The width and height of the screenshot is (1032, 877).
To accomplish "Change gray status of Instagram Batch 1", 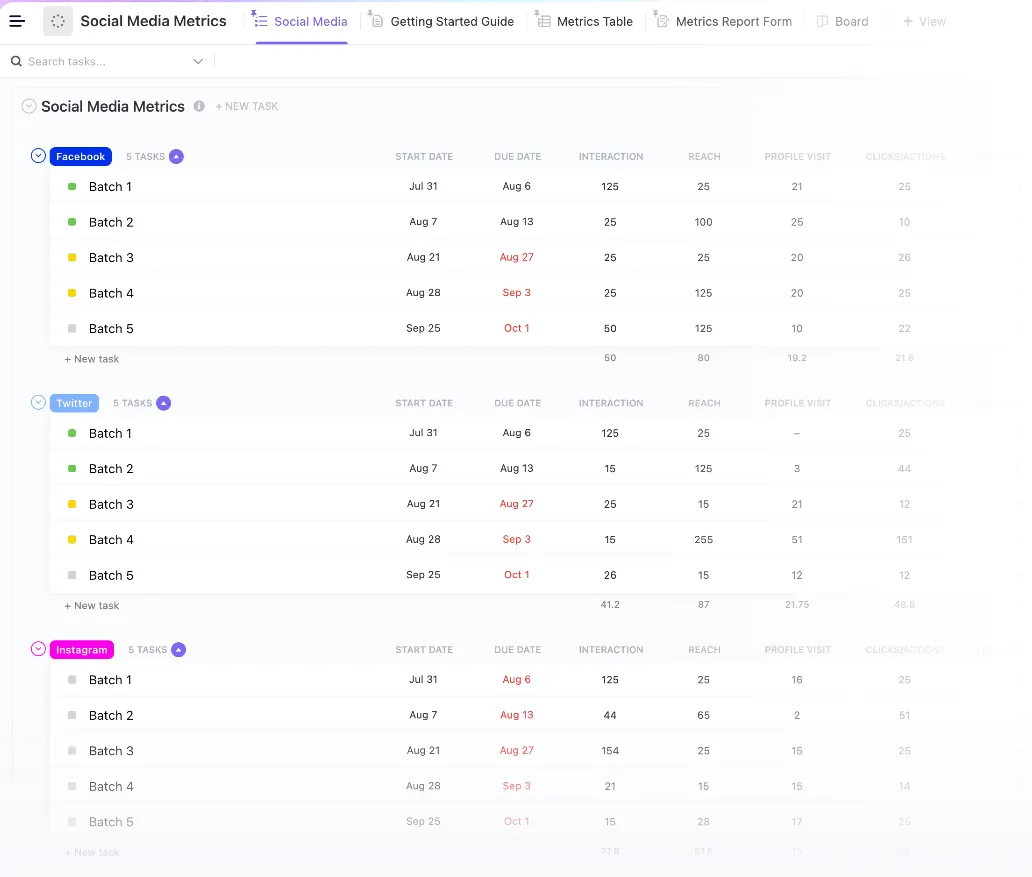I will (x=72, y=679).
